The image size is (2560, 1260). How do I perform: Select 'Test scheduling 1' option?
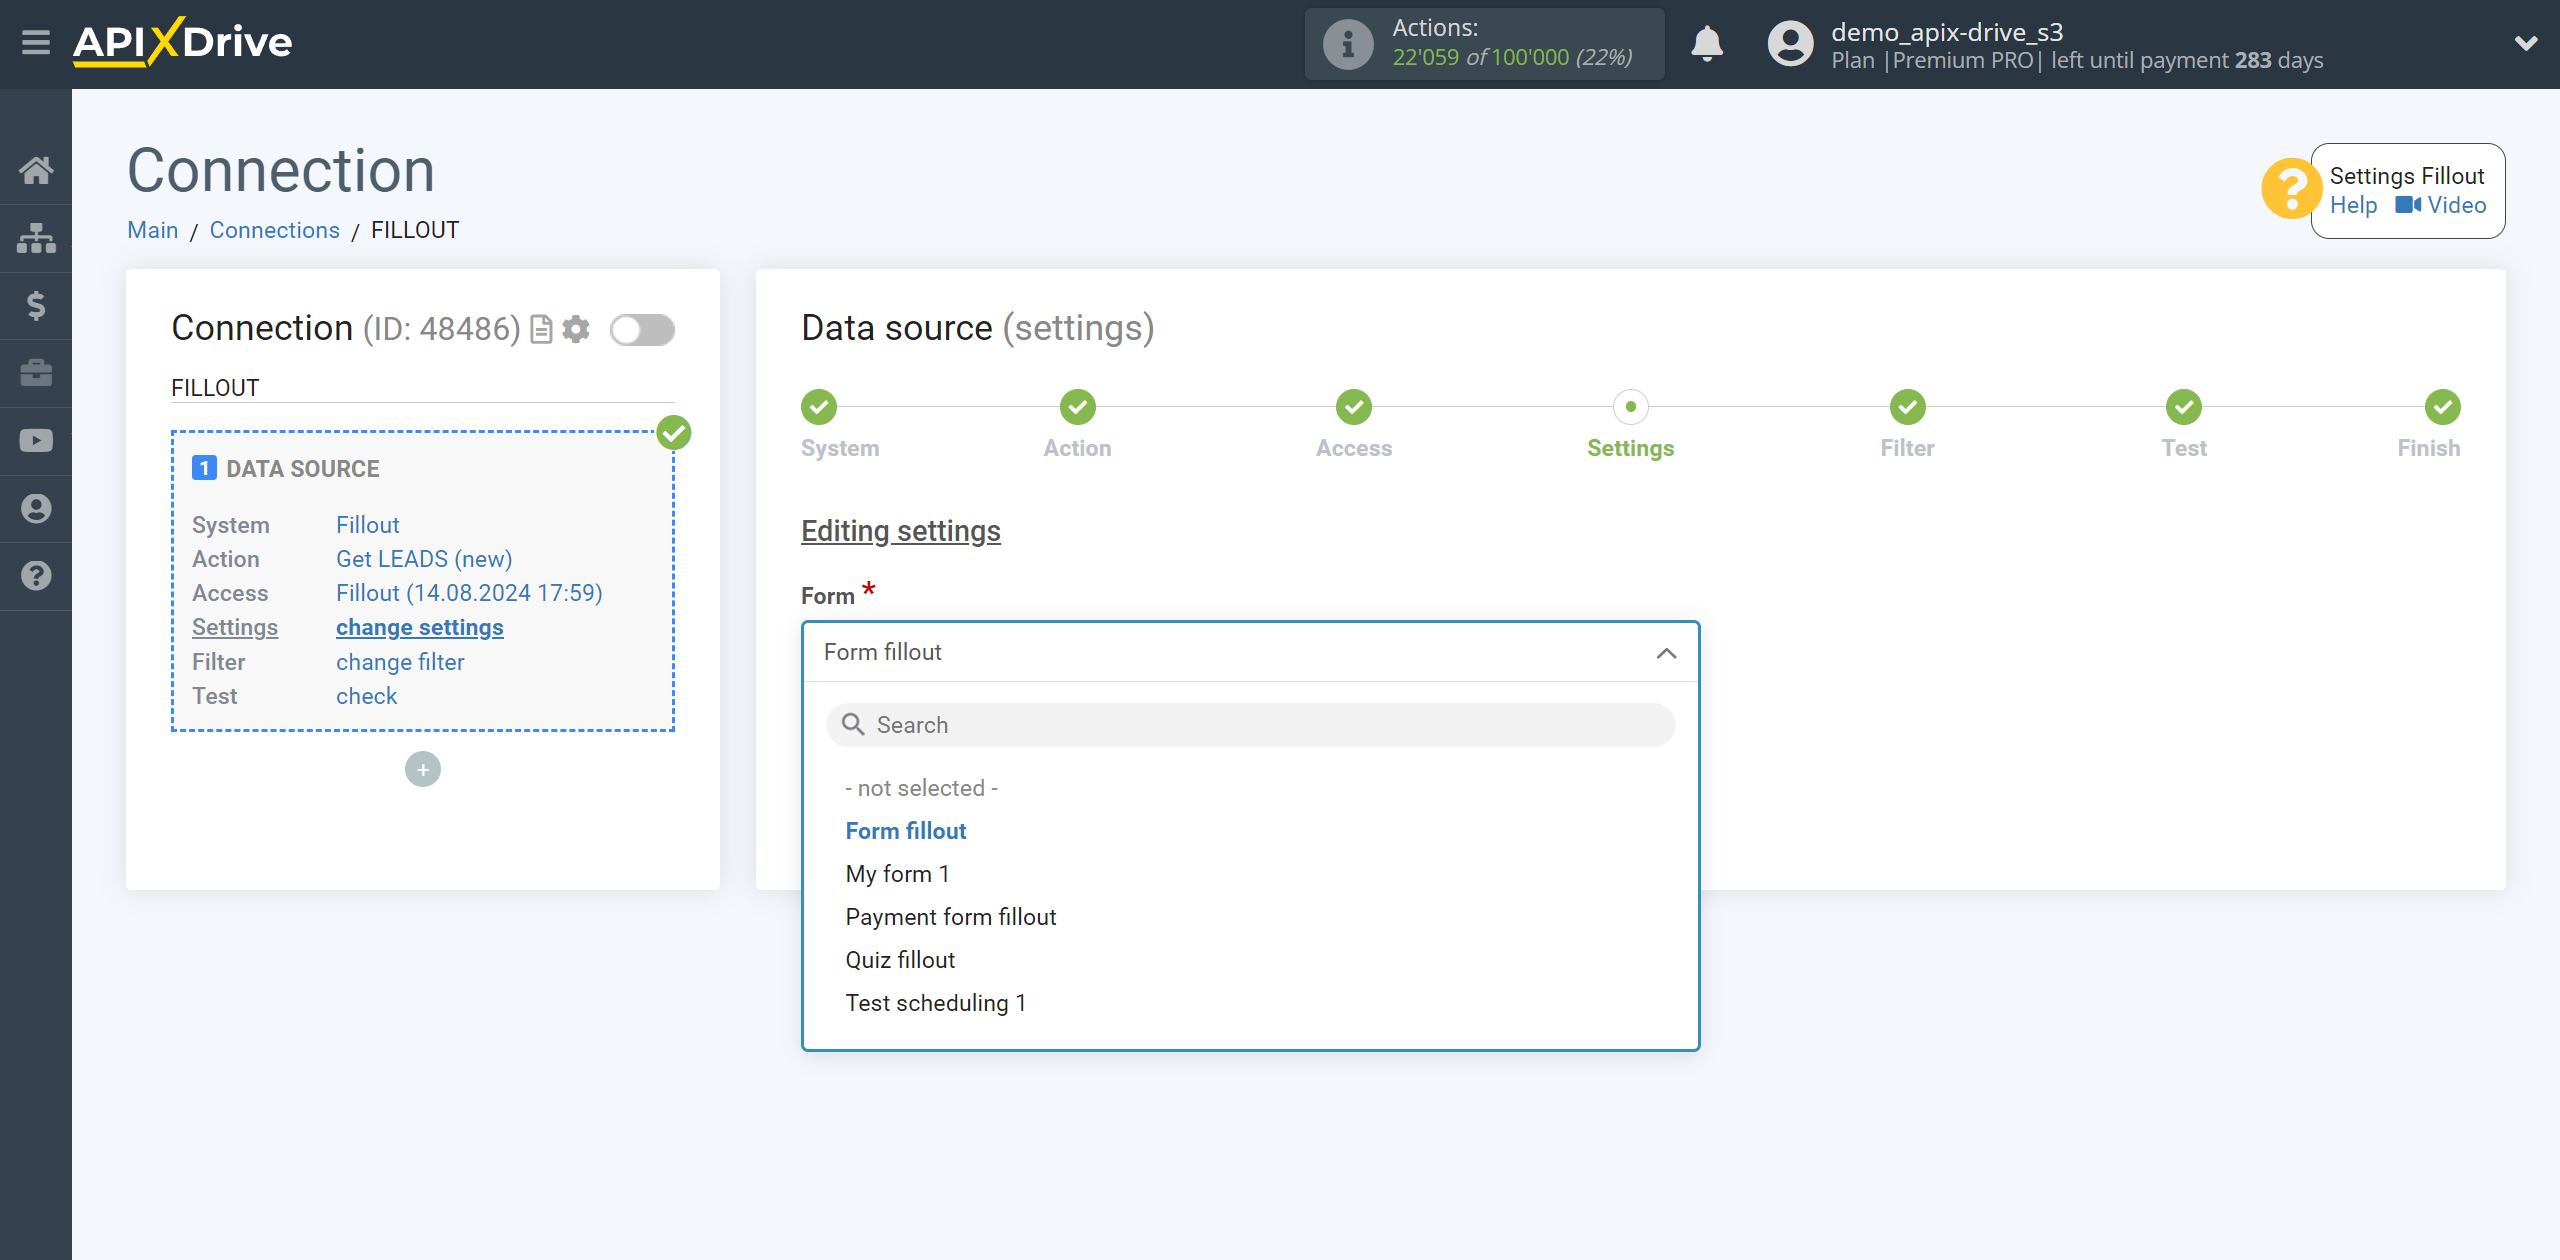(x=936, y=1003)
